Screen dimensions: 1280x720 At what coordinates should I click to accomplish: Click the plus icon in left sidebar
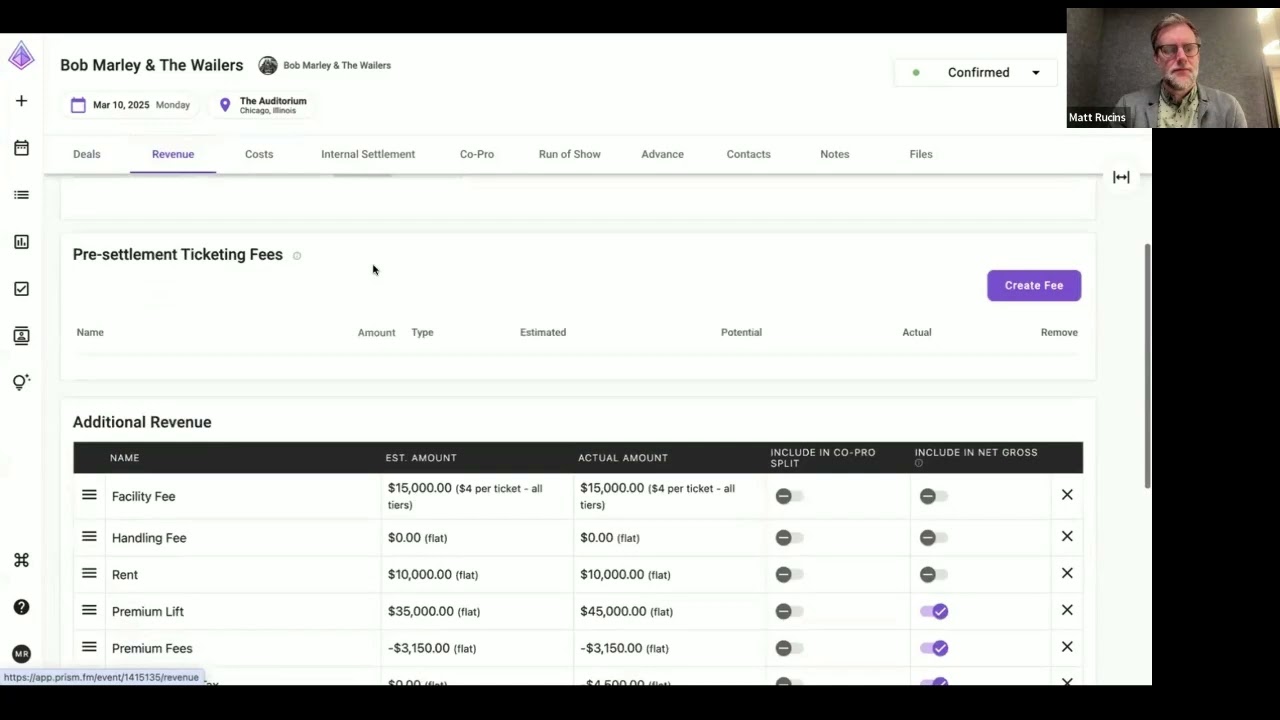21,101
